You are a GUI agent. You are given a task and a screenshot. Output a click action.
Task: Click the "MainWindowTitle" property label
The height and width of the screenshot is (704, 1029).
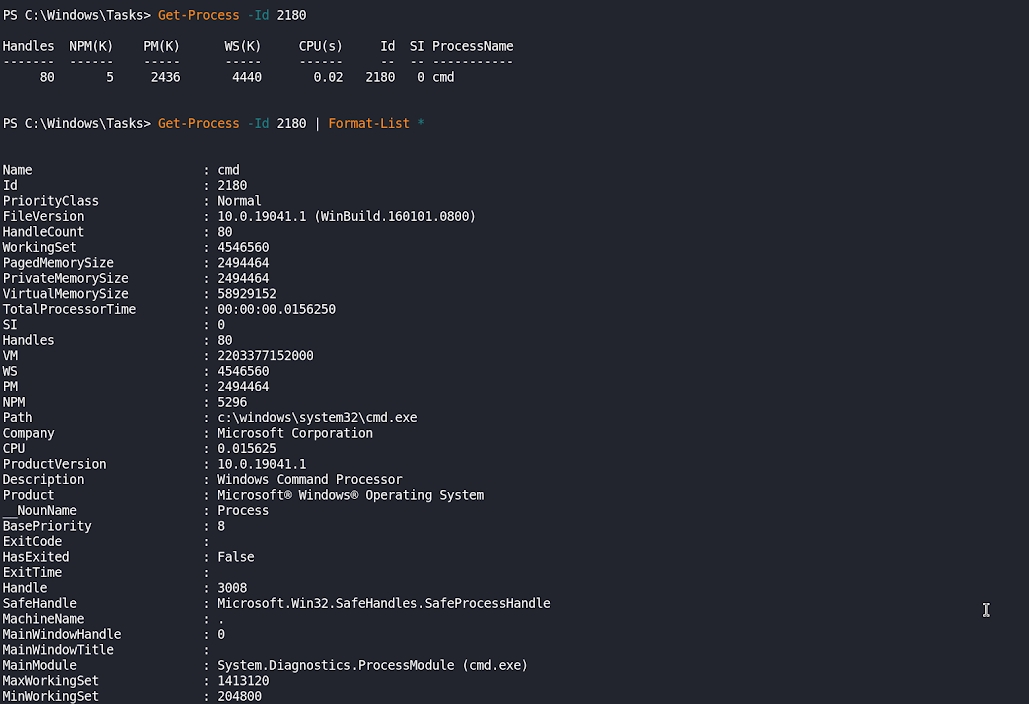coord(58,650)
